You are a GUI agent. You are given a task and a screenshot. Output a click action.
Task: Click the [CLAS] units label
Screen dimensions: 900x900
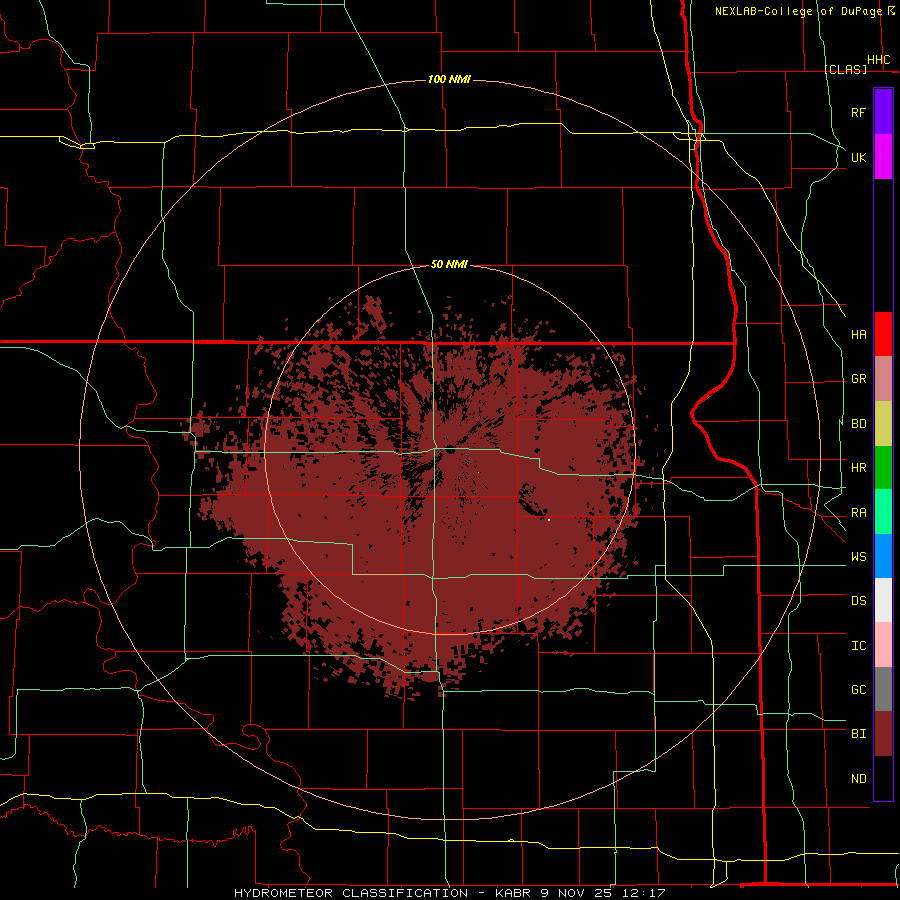point(845,69)
